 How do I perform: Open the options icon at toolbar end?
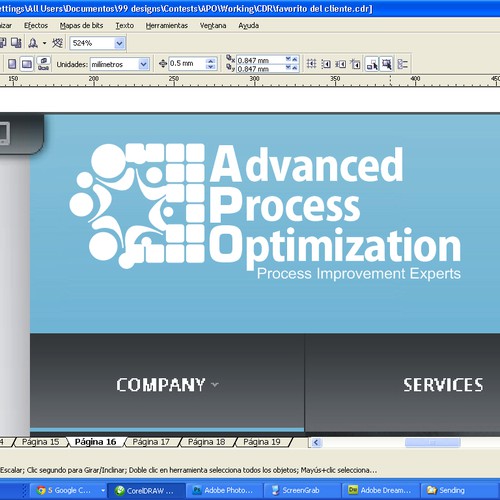tap(403, 64)
